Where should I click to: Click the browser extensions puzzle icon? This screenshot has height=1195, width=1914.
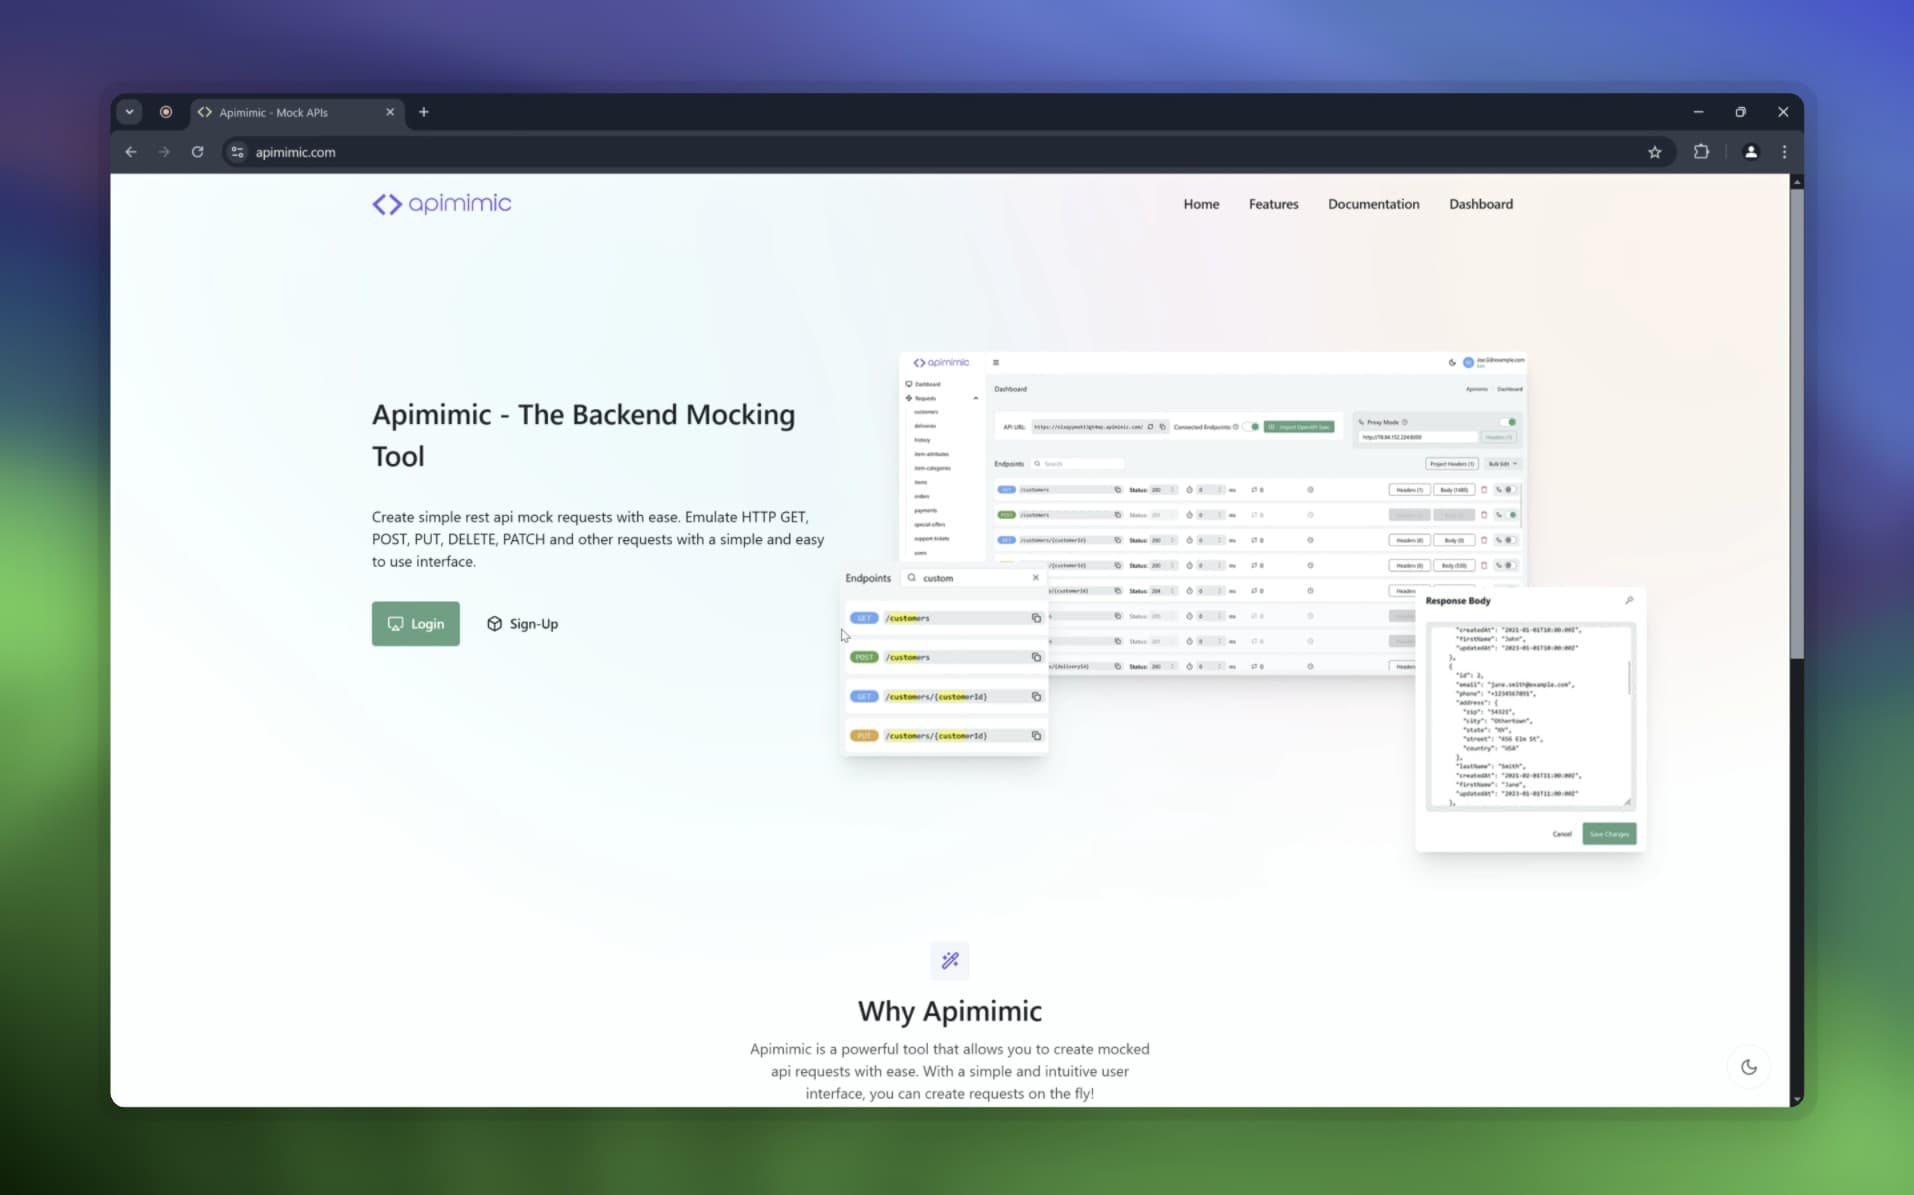(1700, 152)
